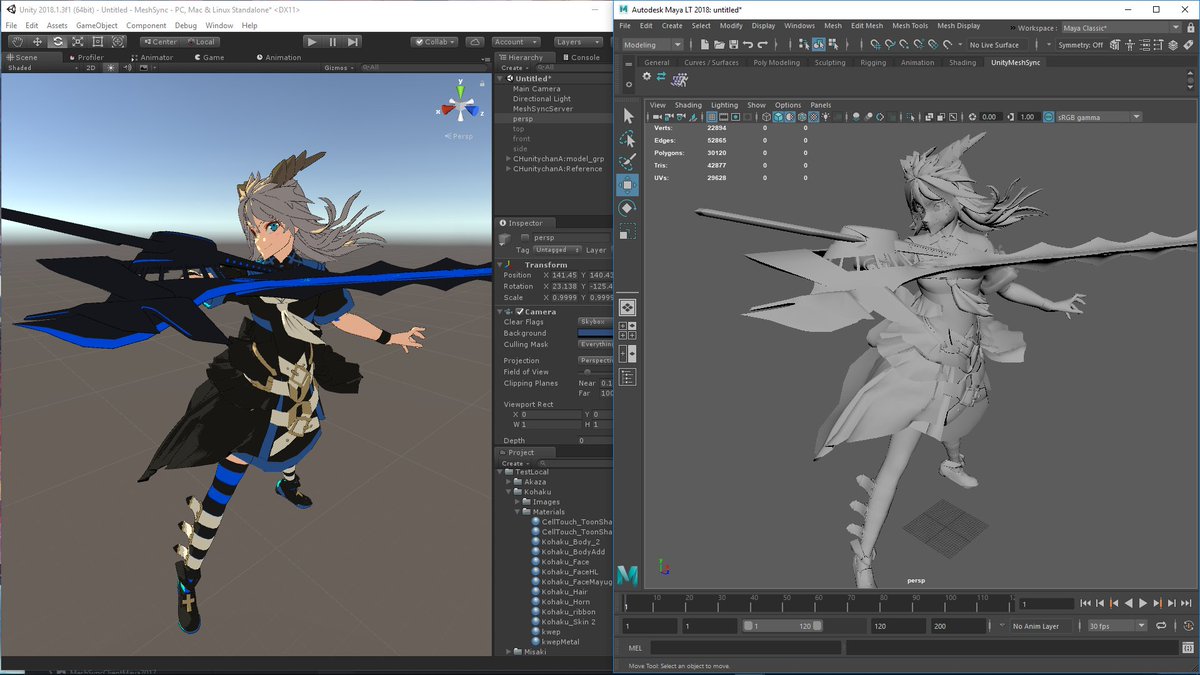Select the Move tool in Unity toolbar
This screenshot has width=1200, height=675.
pyautogui.click(x=37, y=42)
